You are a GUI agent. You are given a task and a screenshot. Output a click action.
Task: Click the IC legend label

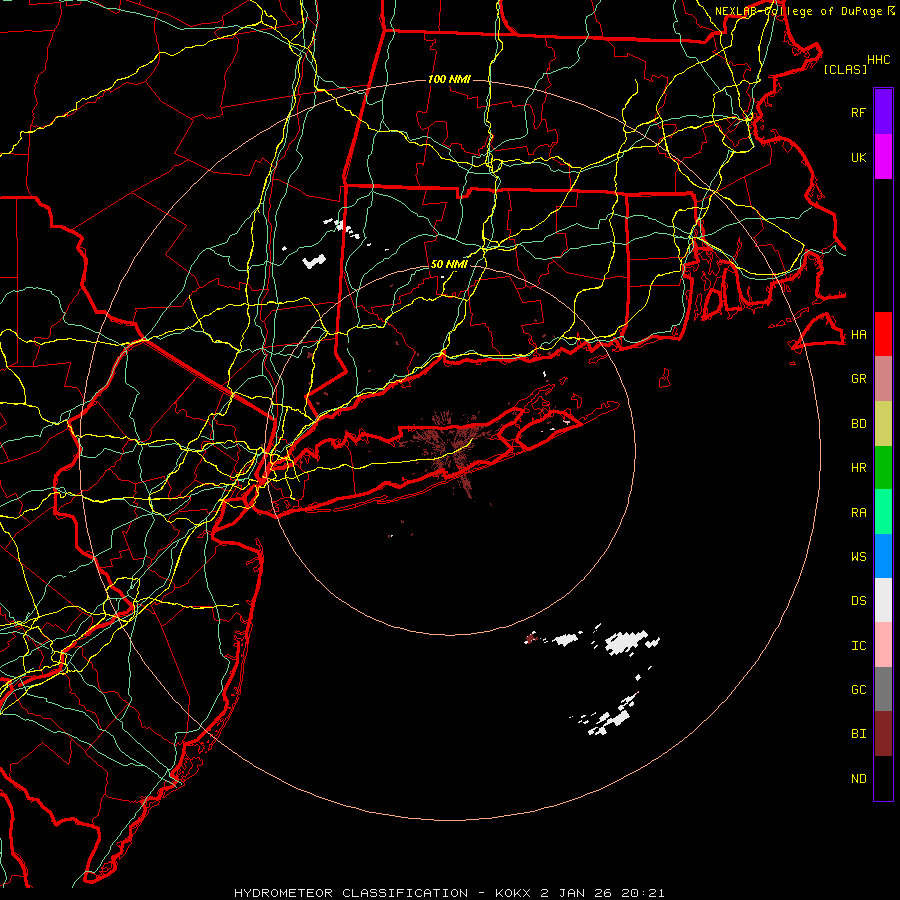858,646
